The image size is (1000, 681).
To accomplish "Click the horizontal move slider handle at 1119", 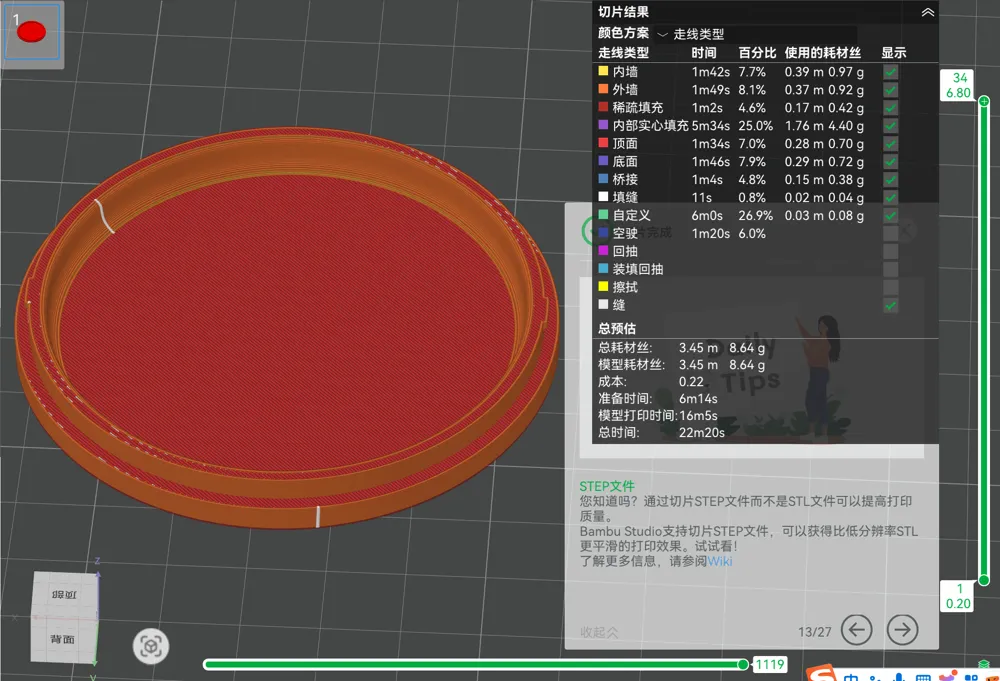I will [743, 664].
